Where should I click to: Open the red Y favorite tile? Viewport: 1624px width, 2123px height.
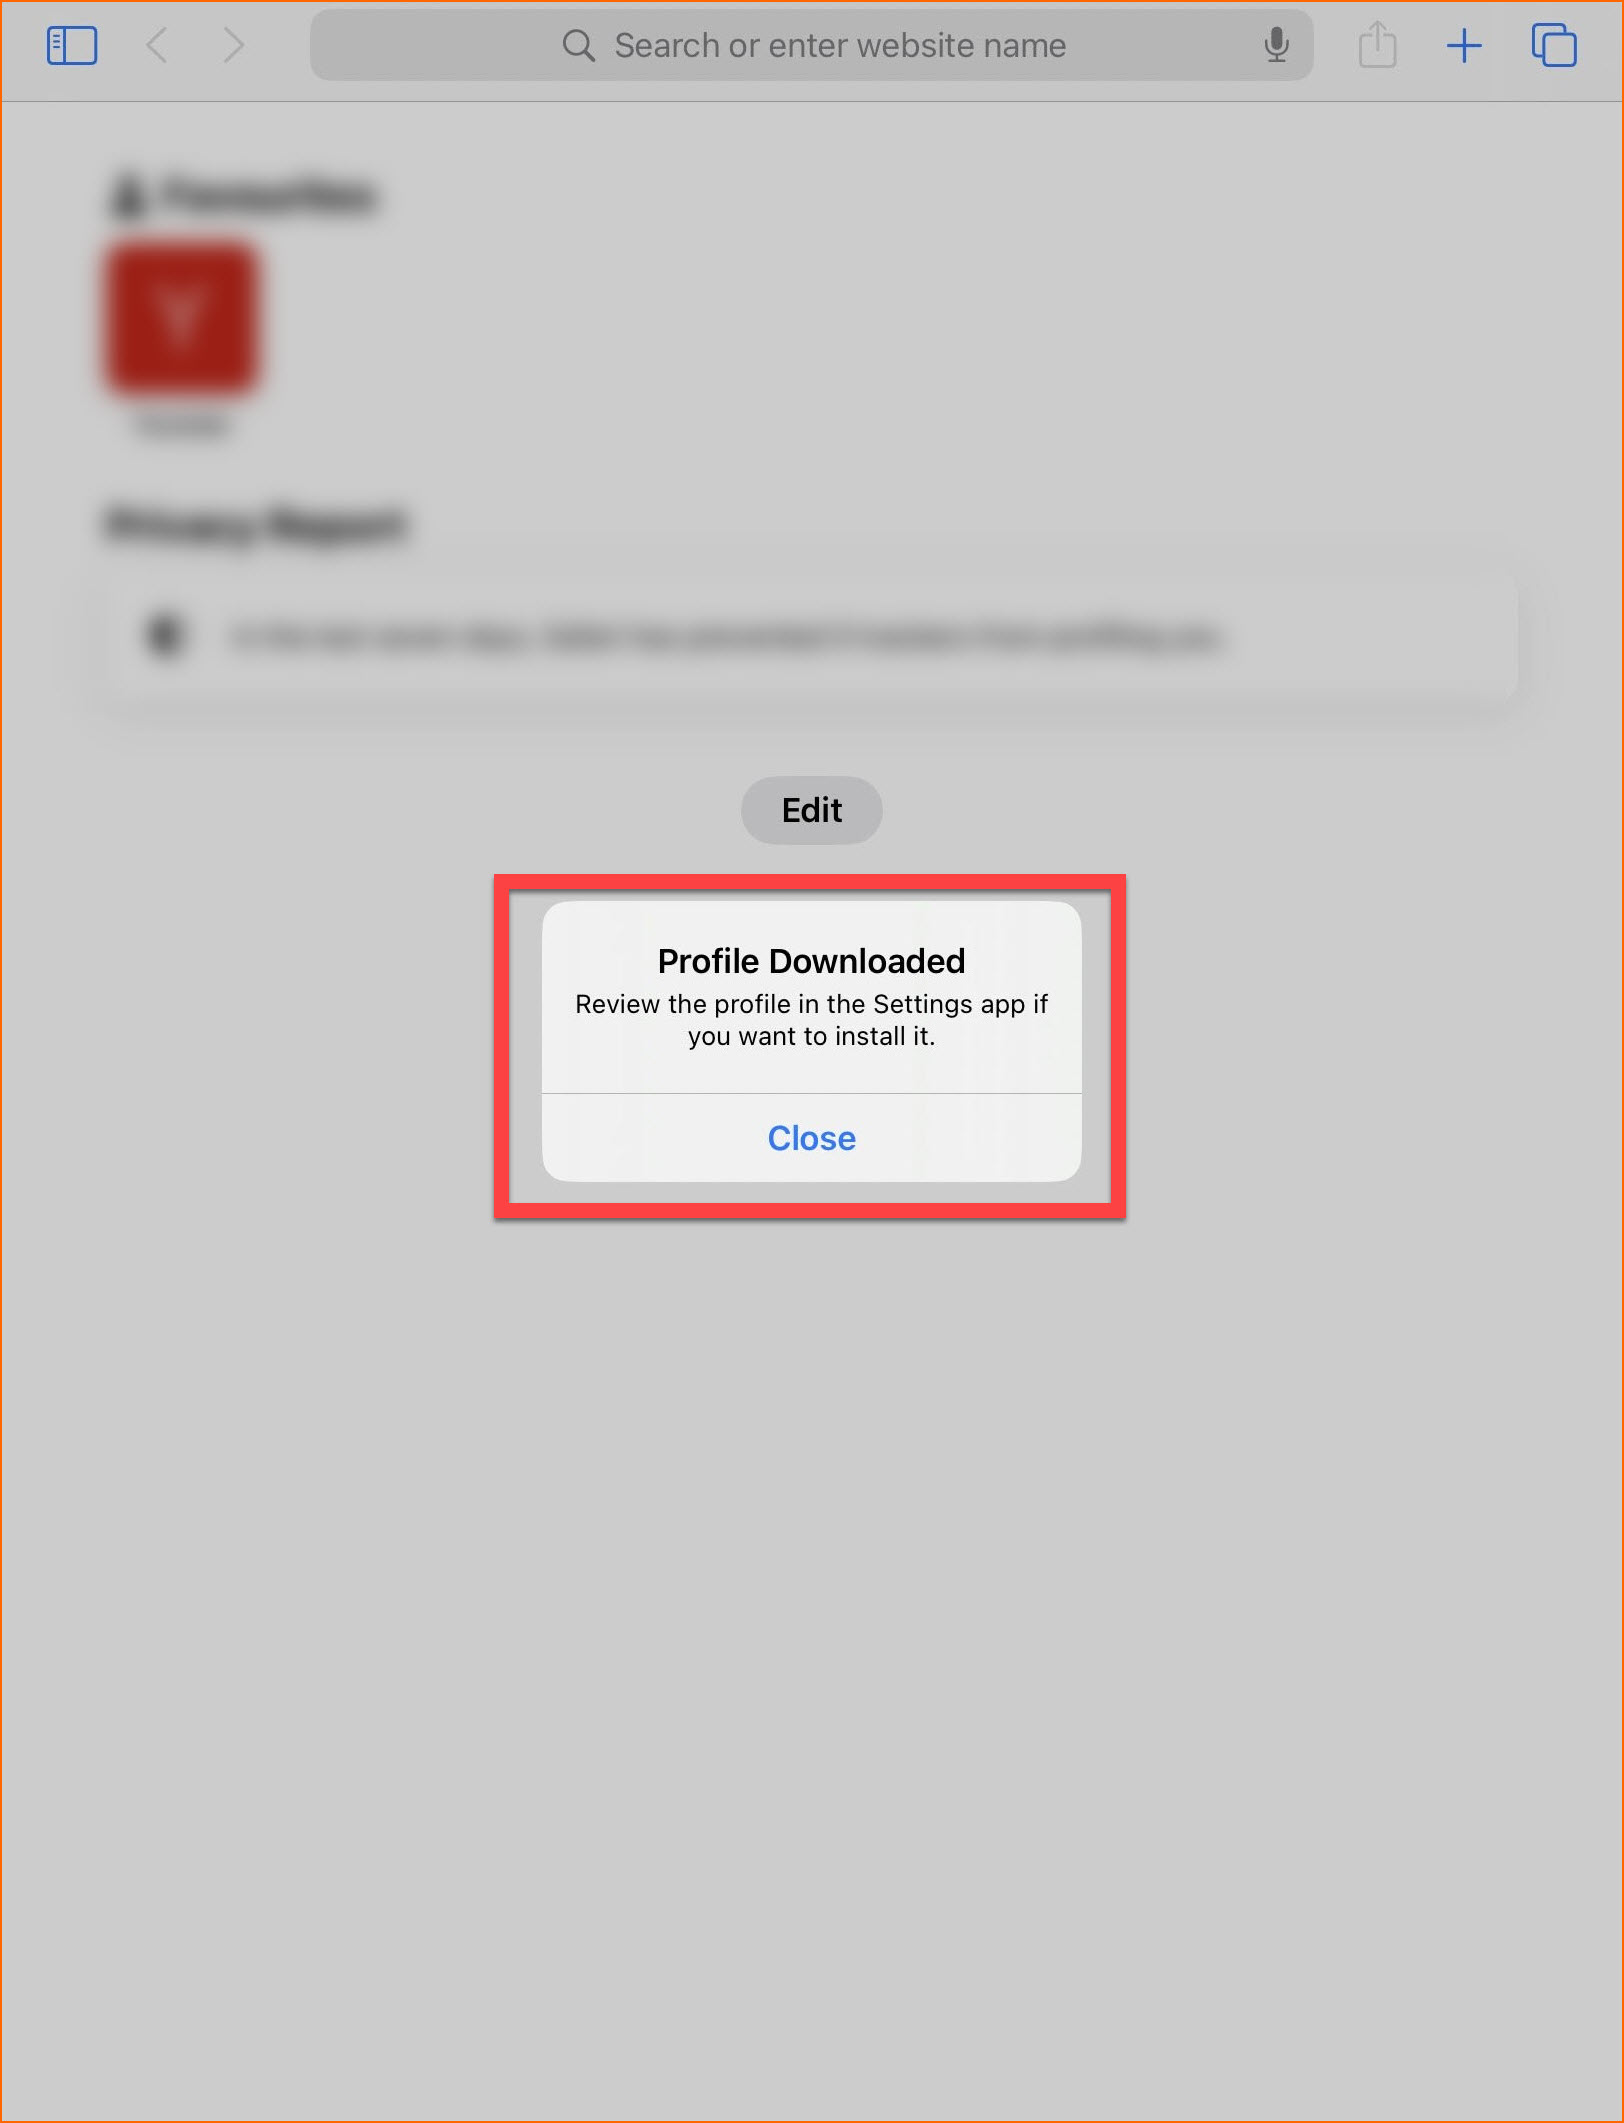point(181,319)
